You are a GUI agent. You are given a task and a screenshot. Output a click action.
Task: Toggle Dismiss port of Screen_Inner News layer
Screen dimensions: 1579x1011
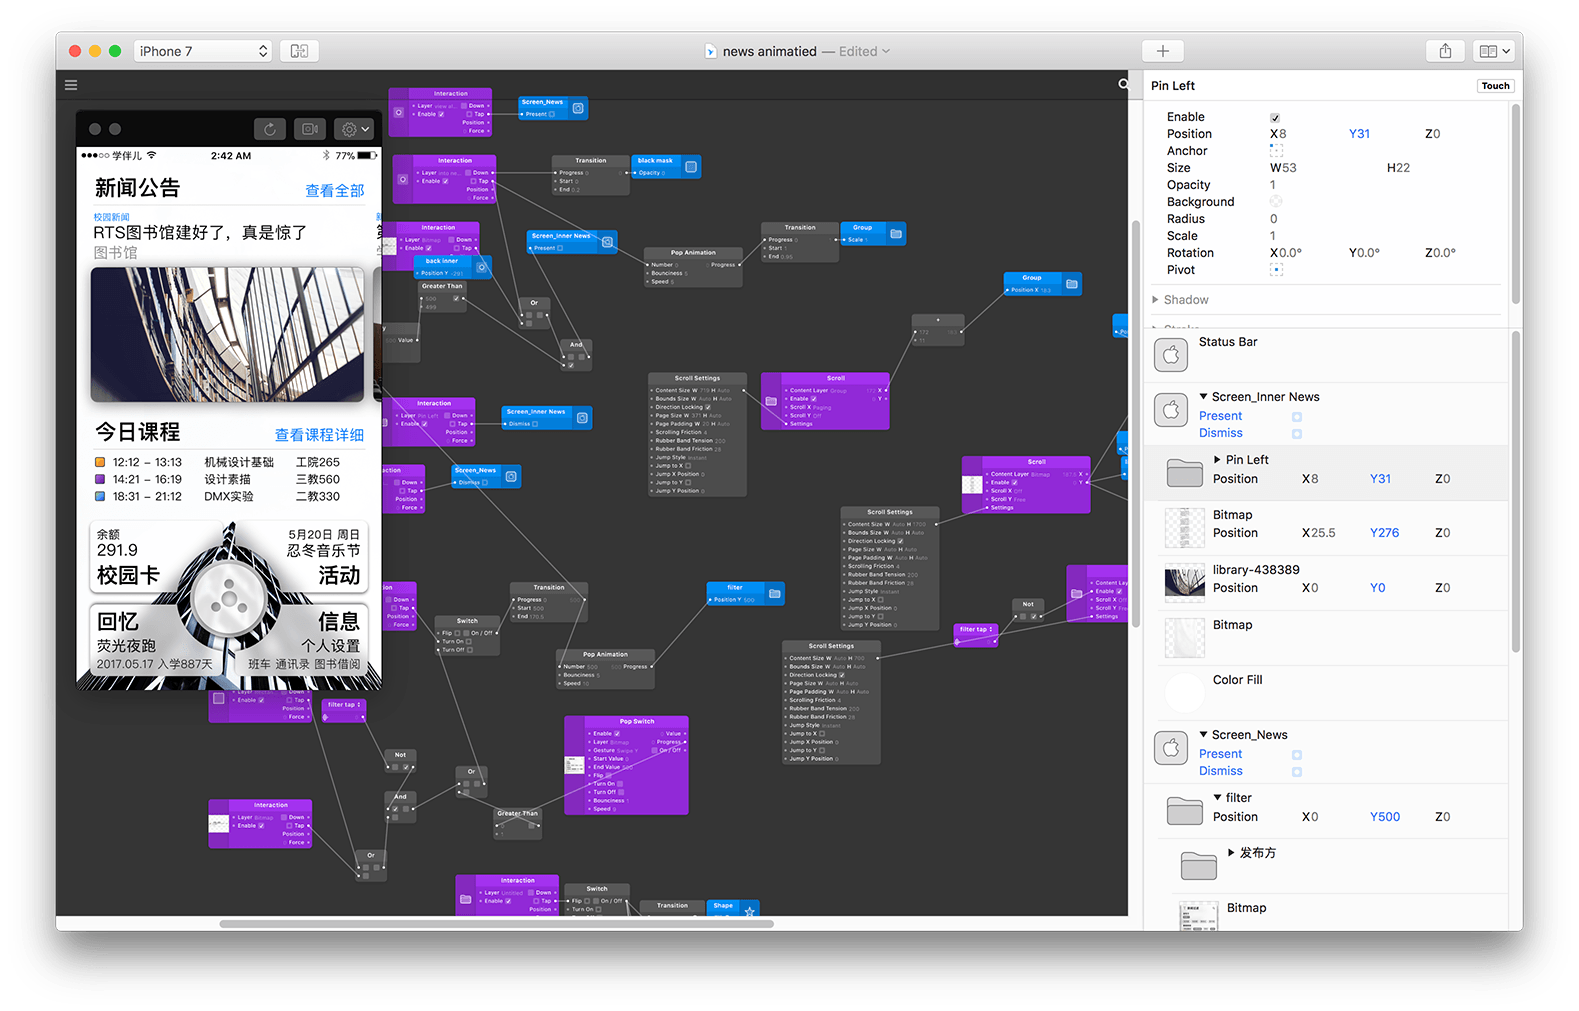pyautogui.click(x=1297, y=434)
